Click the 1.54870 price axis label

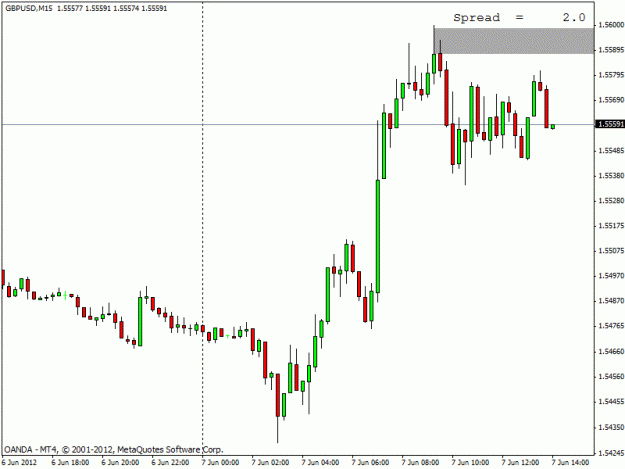coord(611,301)
